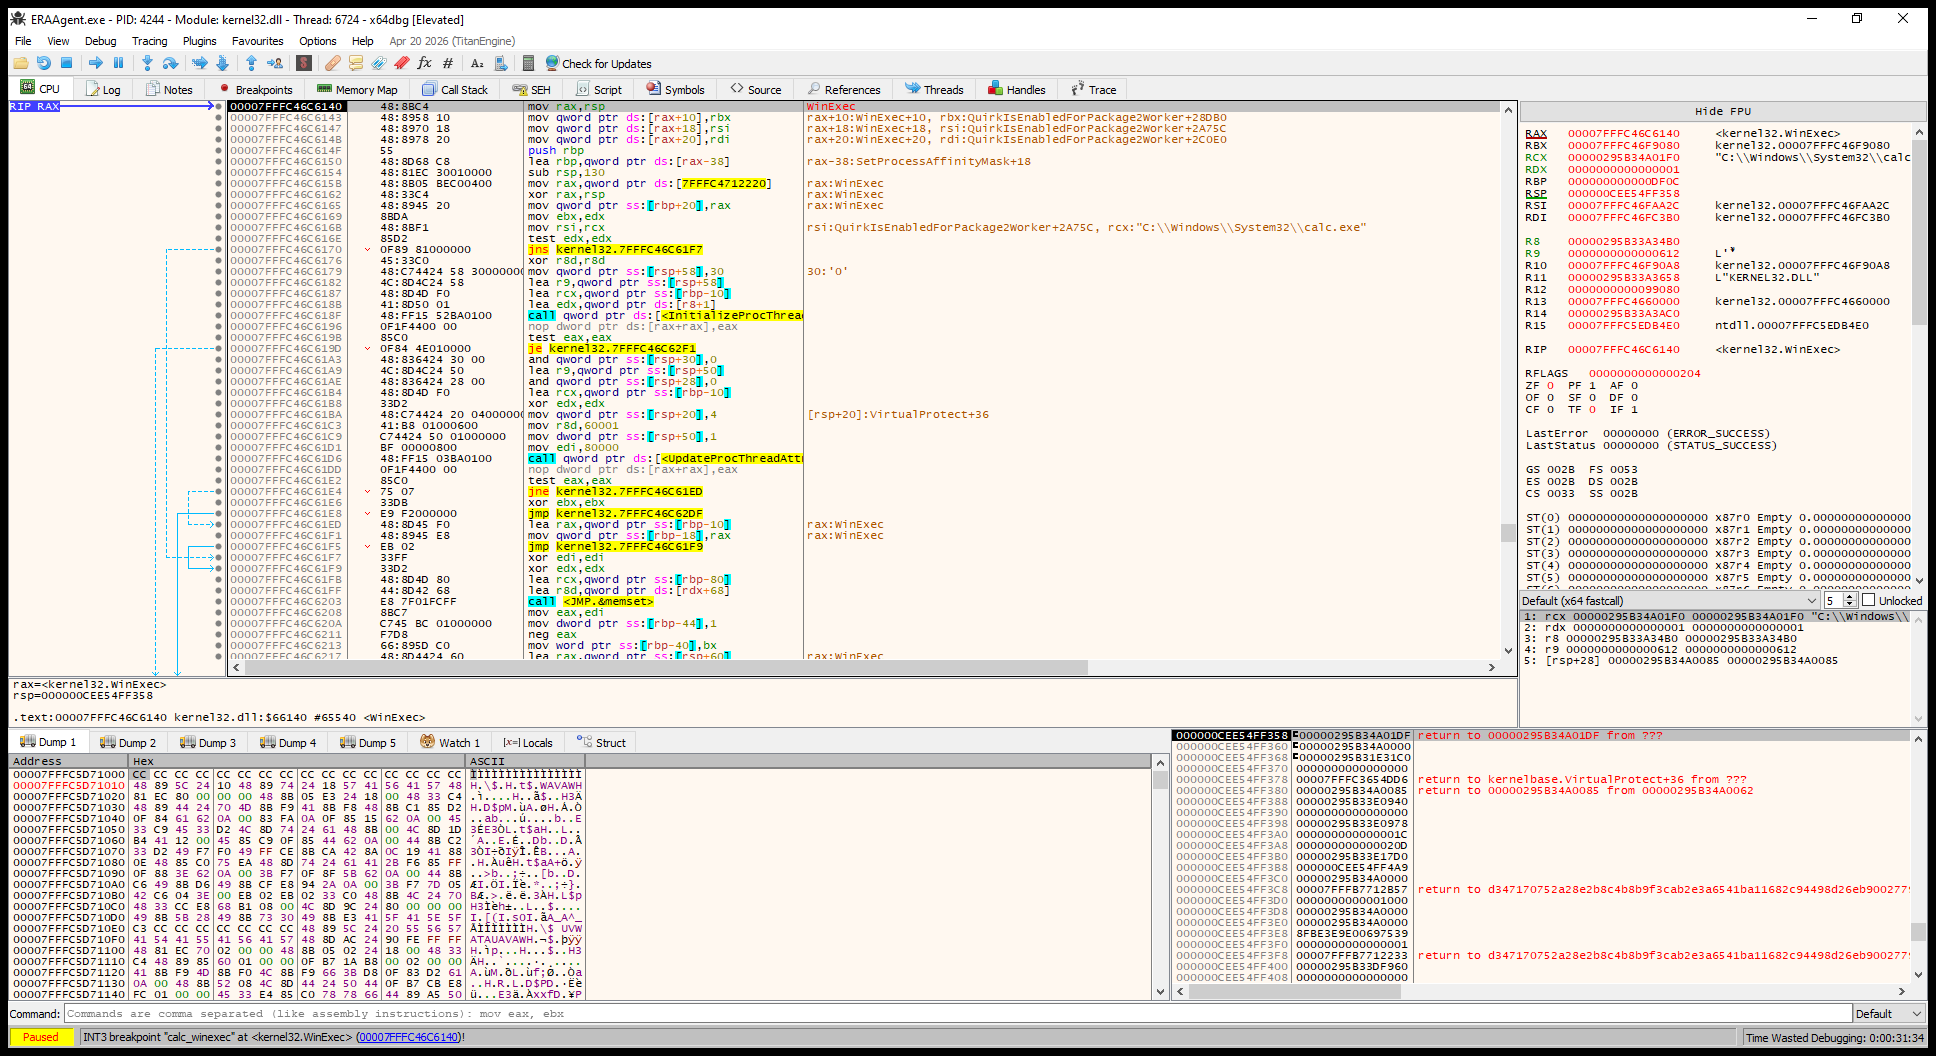Click the blue Stop debugging square icon
Image resolution: width=1936 pixels, height=1056 pixels.
point(66,63)
